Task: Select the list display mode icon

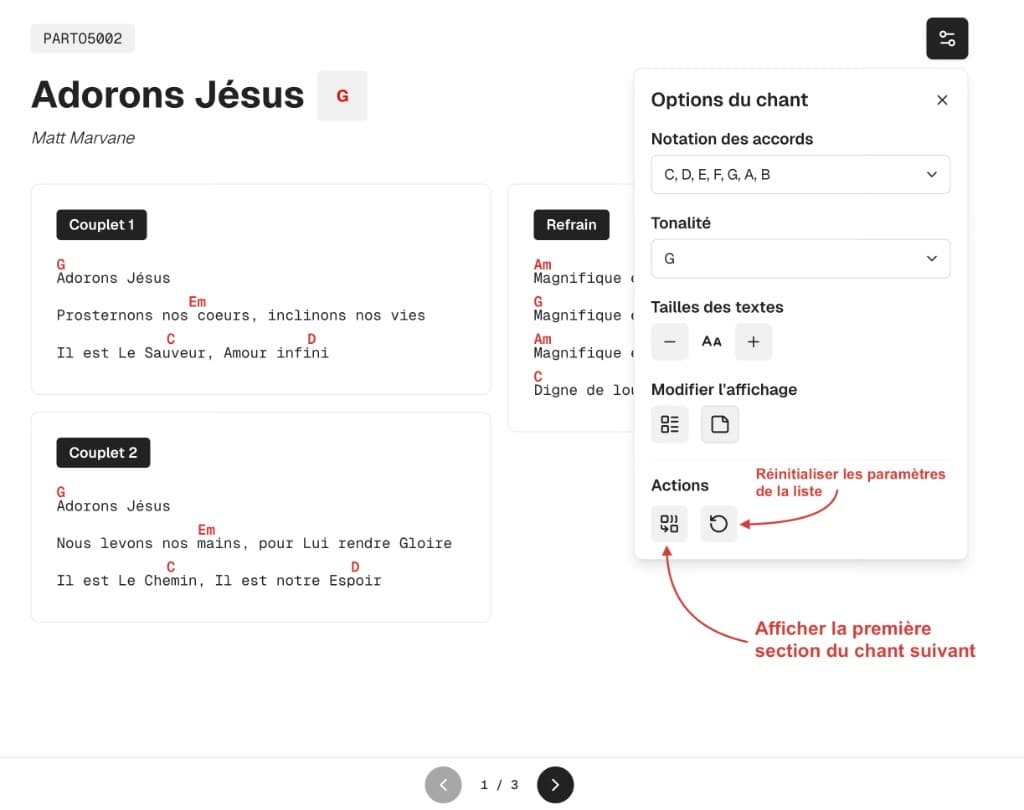Action: click(669, 424)
